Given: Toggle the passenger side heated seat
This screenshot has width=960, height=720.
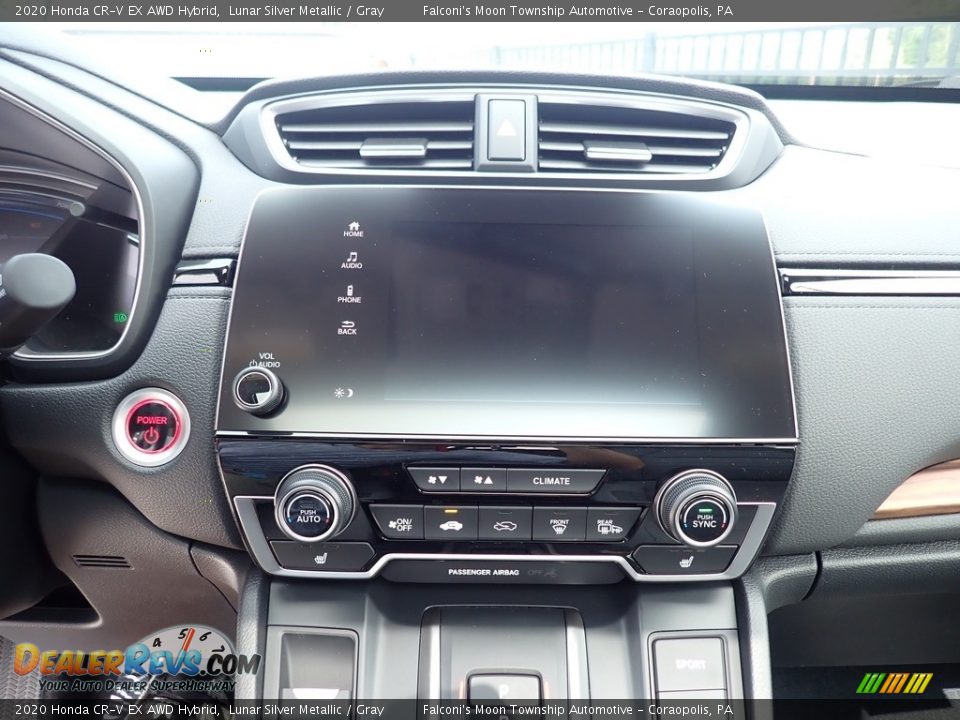Looking at the screenshot, I should coord(688,560).
